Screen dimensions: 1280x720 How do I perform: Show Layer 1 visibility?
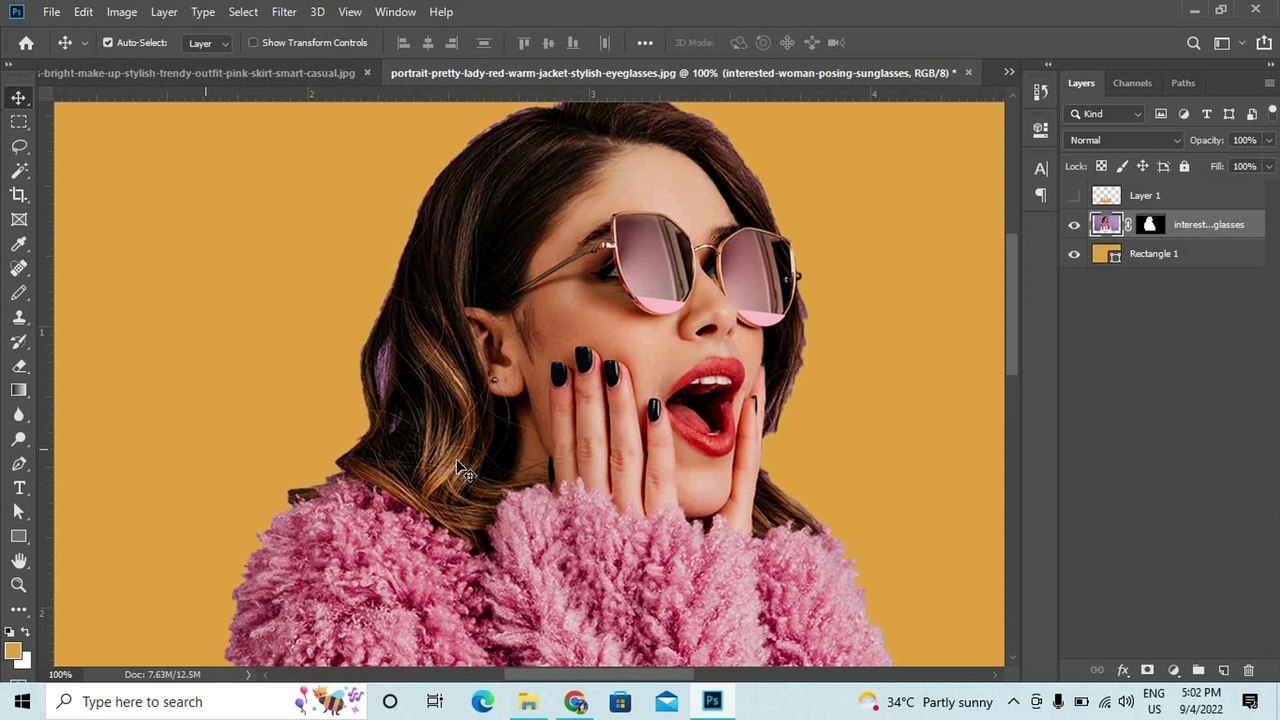point(1074,196)
